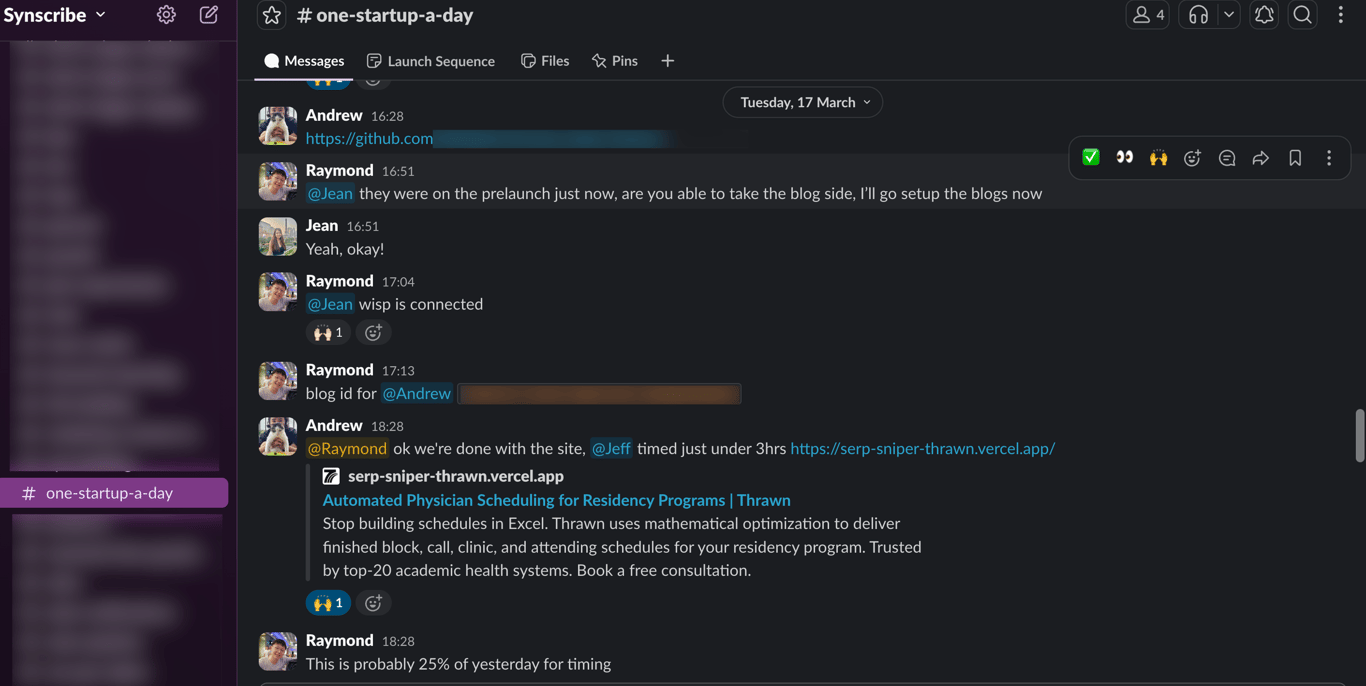View the 4 channel members
Image resolution: width=1366 pixels, height=686 pixels.
1148,15
